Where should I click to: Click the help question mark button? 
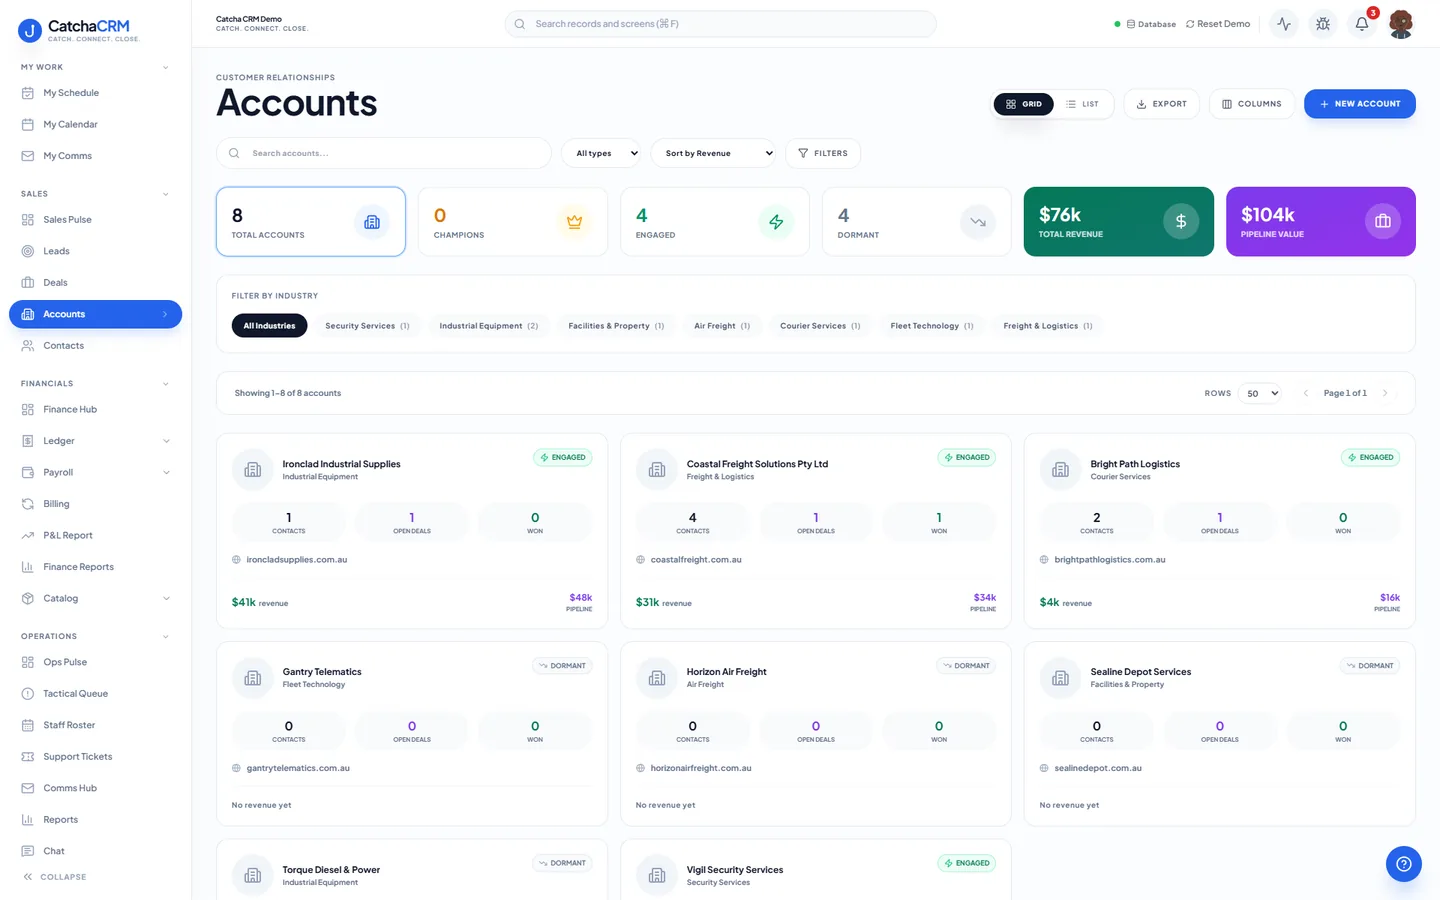coord(1403,864)
